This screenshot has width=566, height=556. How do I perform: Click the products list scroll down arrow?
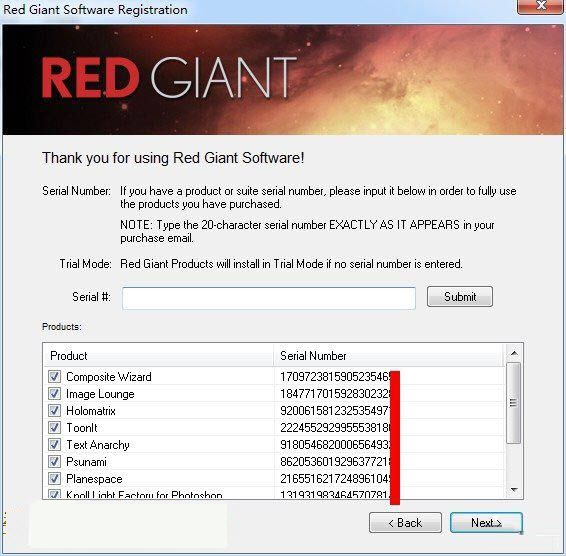tap(514, 490)
